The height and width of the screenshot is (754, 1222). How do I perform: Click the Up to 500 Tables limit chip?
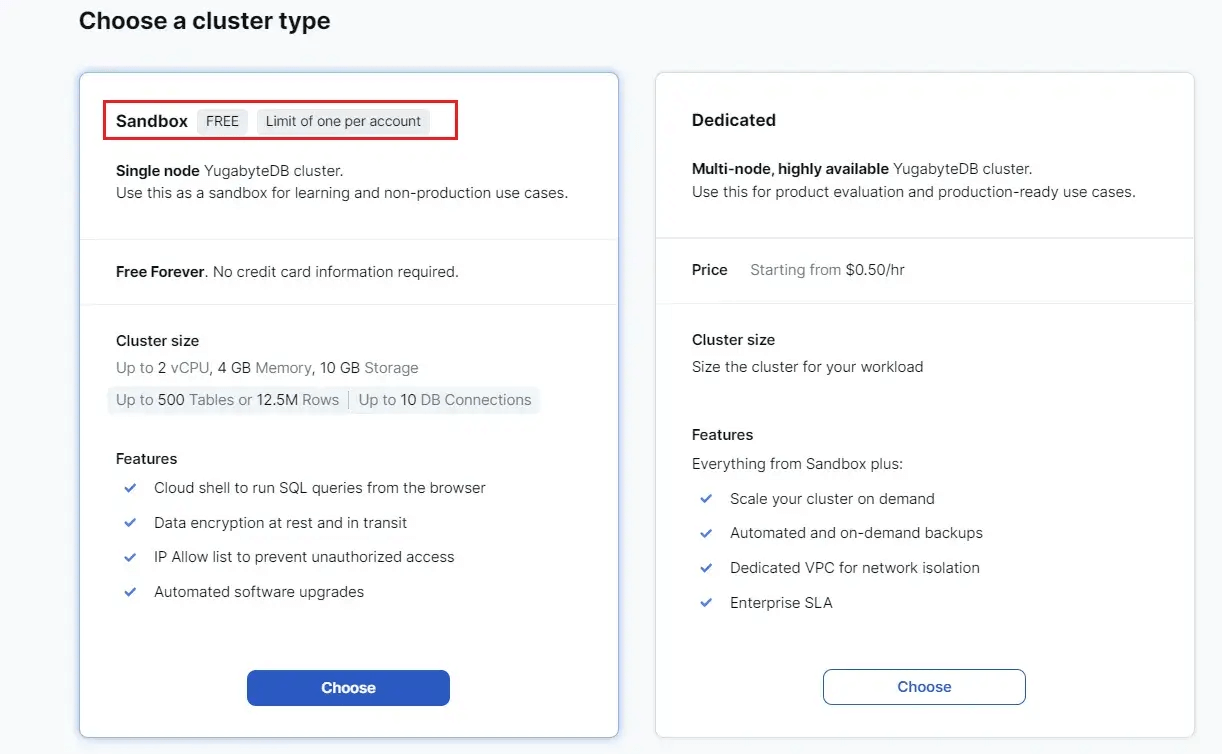227,400
